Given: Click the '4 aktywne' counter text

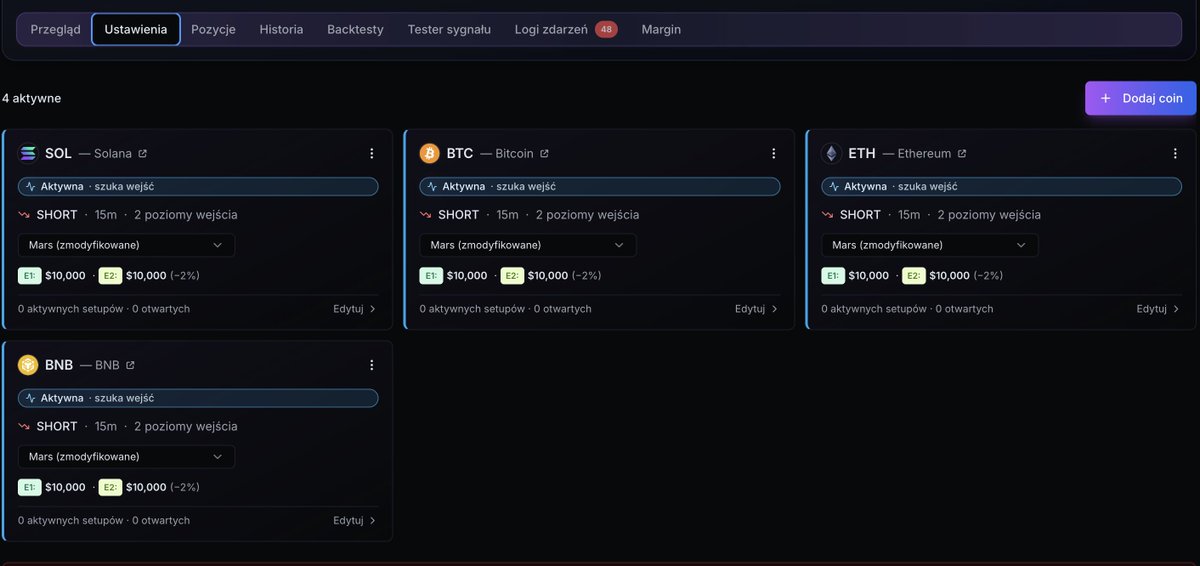Looking at the screenshot, I should [x=31, y=98].
